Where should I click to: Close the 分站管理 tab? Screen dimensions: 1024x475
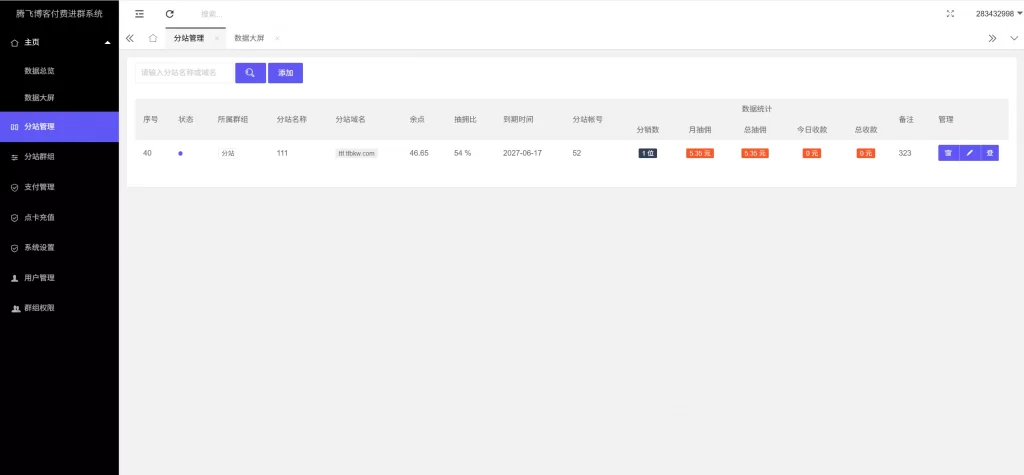(216, 38)
